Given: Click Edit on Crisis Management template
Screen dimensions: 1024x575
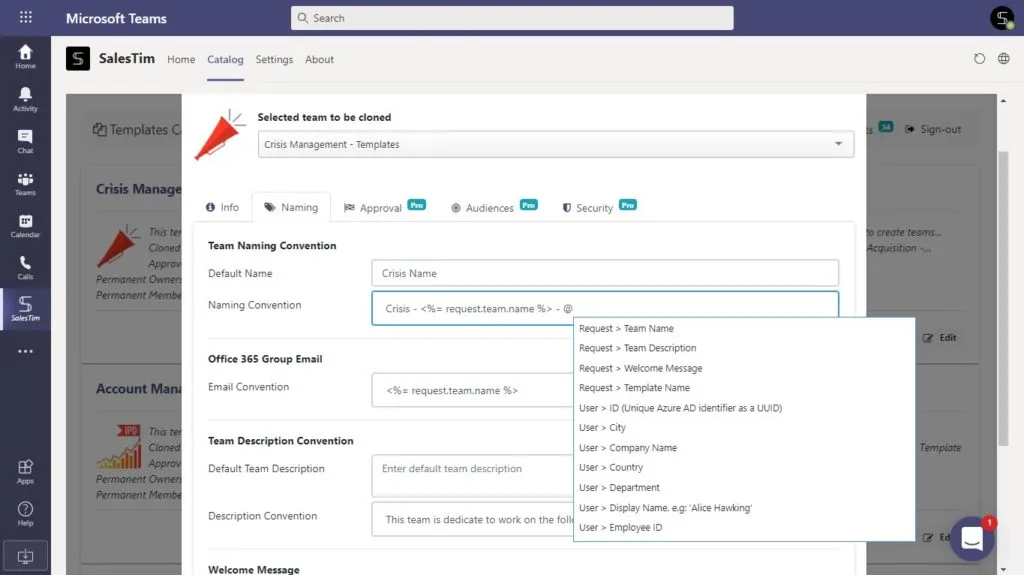Looking at the screenshot, I should pyautogui.click(x=940, y=338).
